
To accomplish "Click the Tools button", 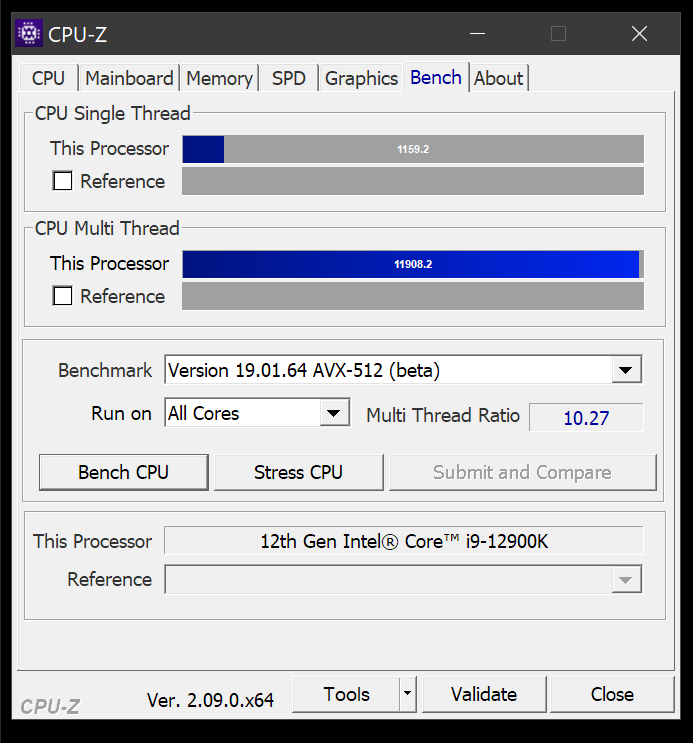I will click(346, 694).
